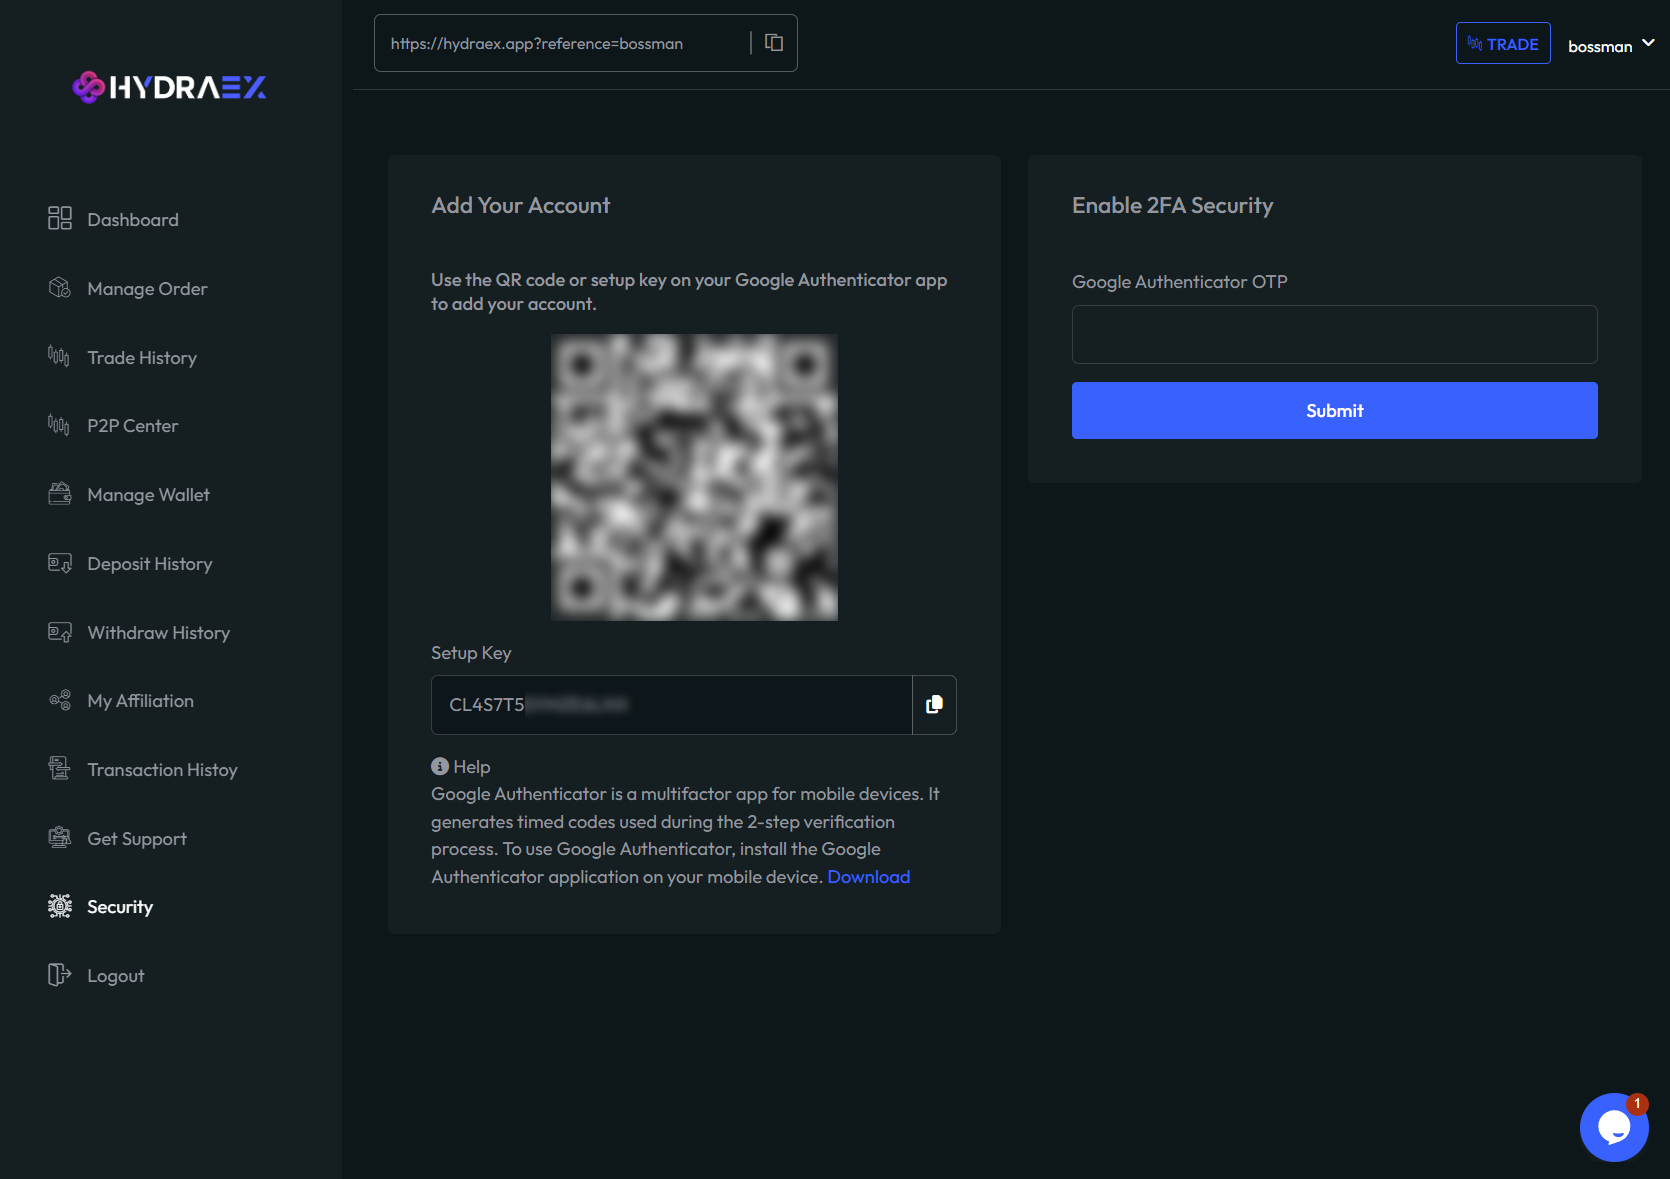This screenshot has width=1670, height=1179.
Task: Click the referral URL field
Action: (562, 43)
